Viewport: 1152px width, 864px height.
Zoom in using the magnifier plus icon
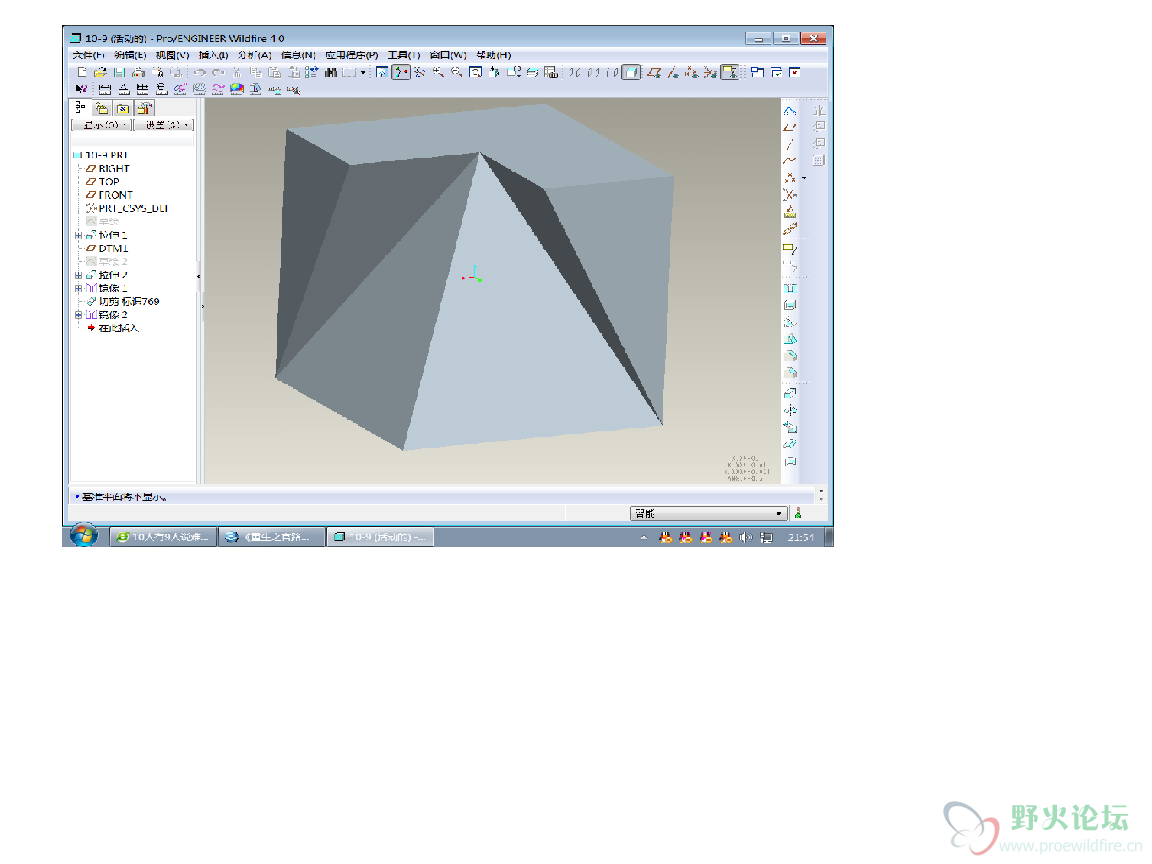pos(439,72)
